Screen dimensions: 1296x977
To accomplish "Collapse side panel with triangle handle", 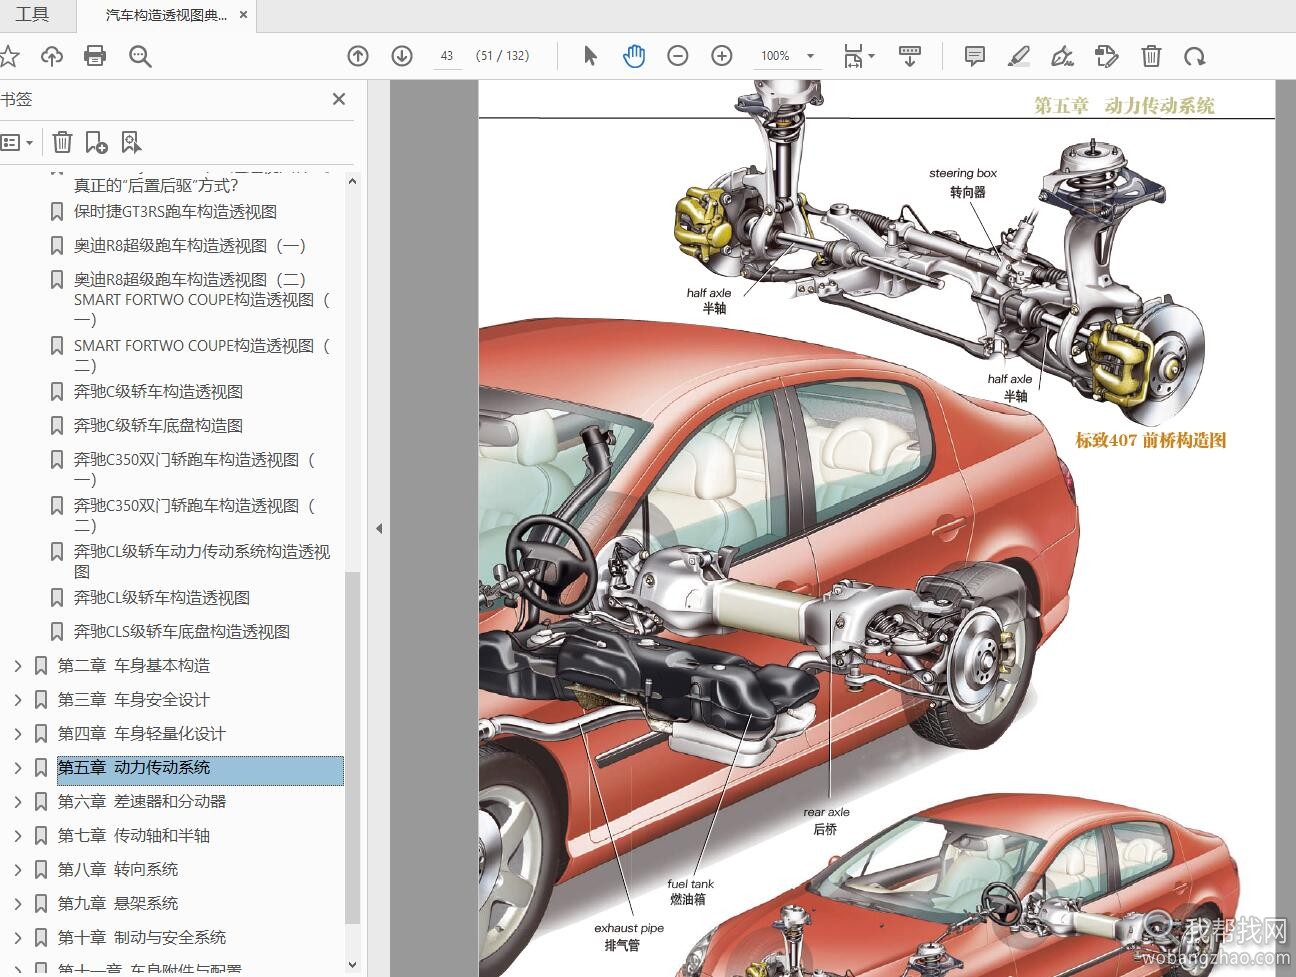I will click(379, 528).
